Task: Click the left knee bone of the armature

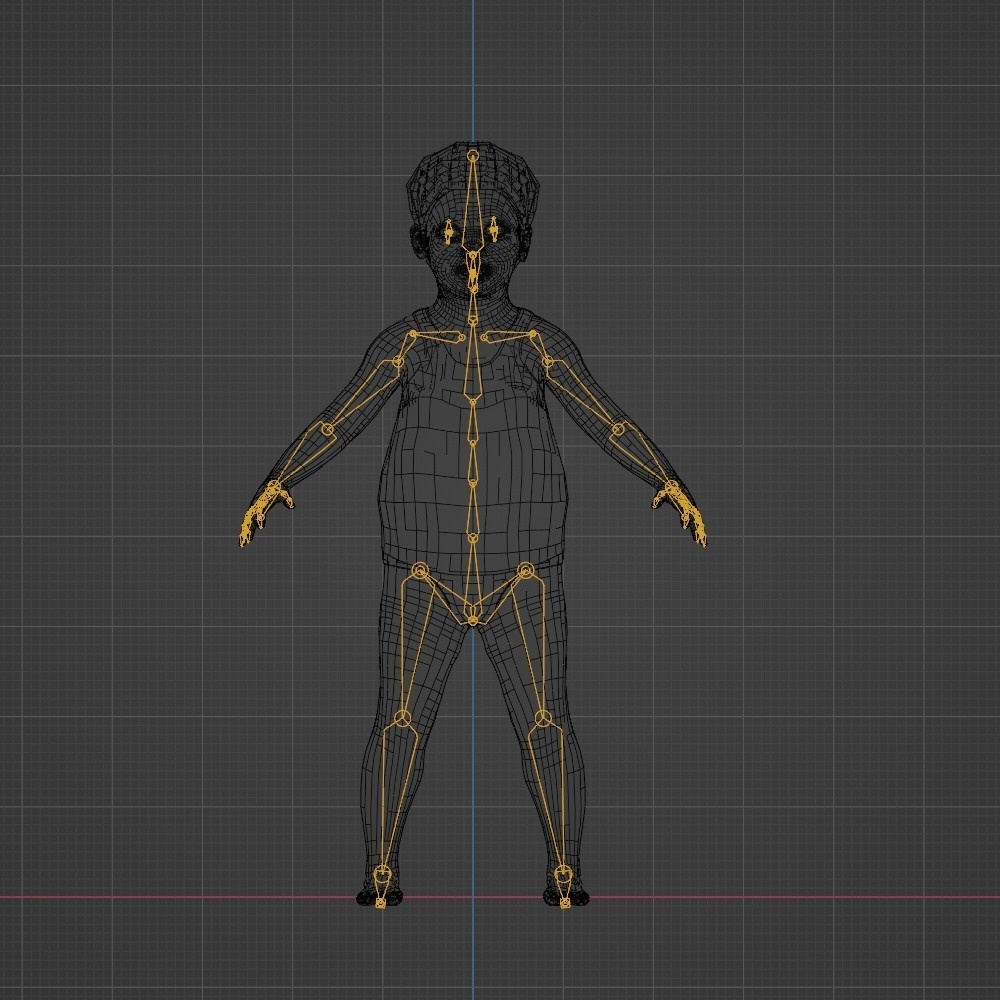Action: [403, 718]
